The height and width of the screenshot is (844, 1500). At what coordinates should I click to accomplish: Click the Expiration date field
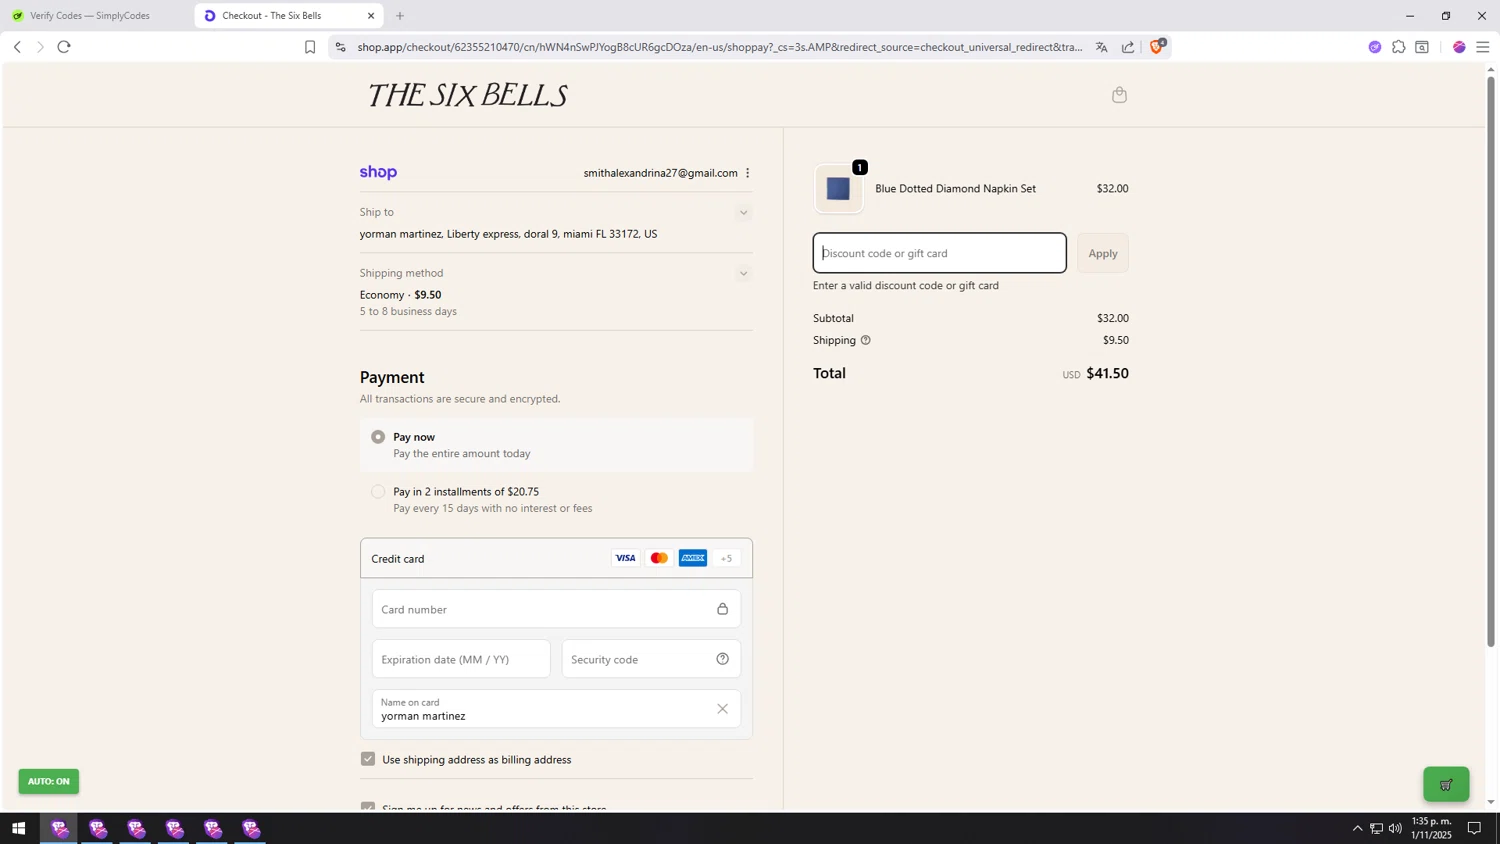(461, 659)
